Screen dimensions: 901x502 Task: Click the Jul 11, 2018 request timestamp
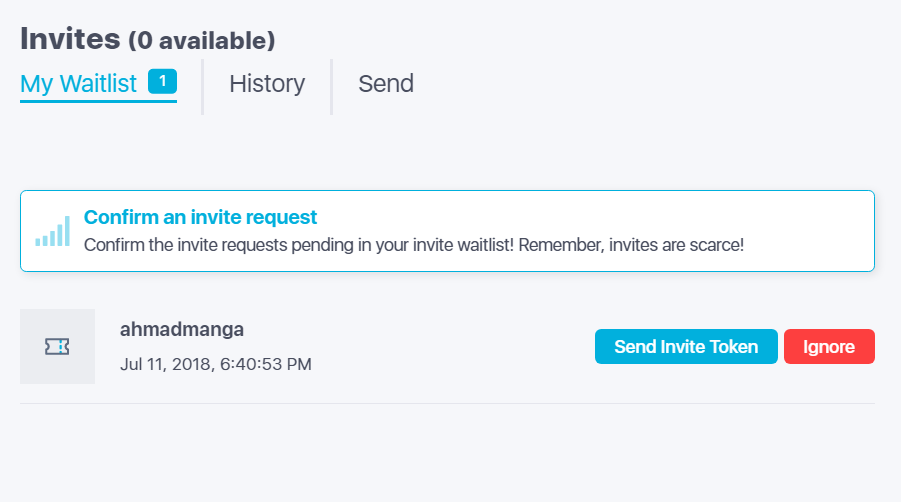coord(215,364)
